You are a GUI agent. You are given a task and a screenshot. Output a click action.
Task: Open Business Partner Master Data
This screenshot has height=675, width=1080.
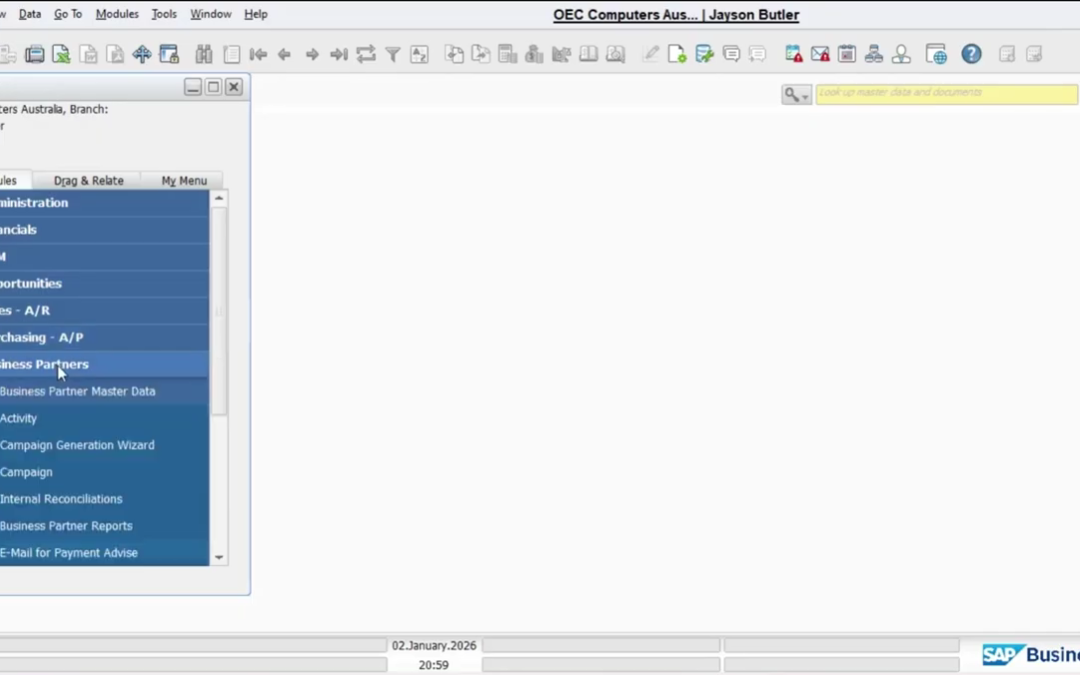click(x=78, y=391)
